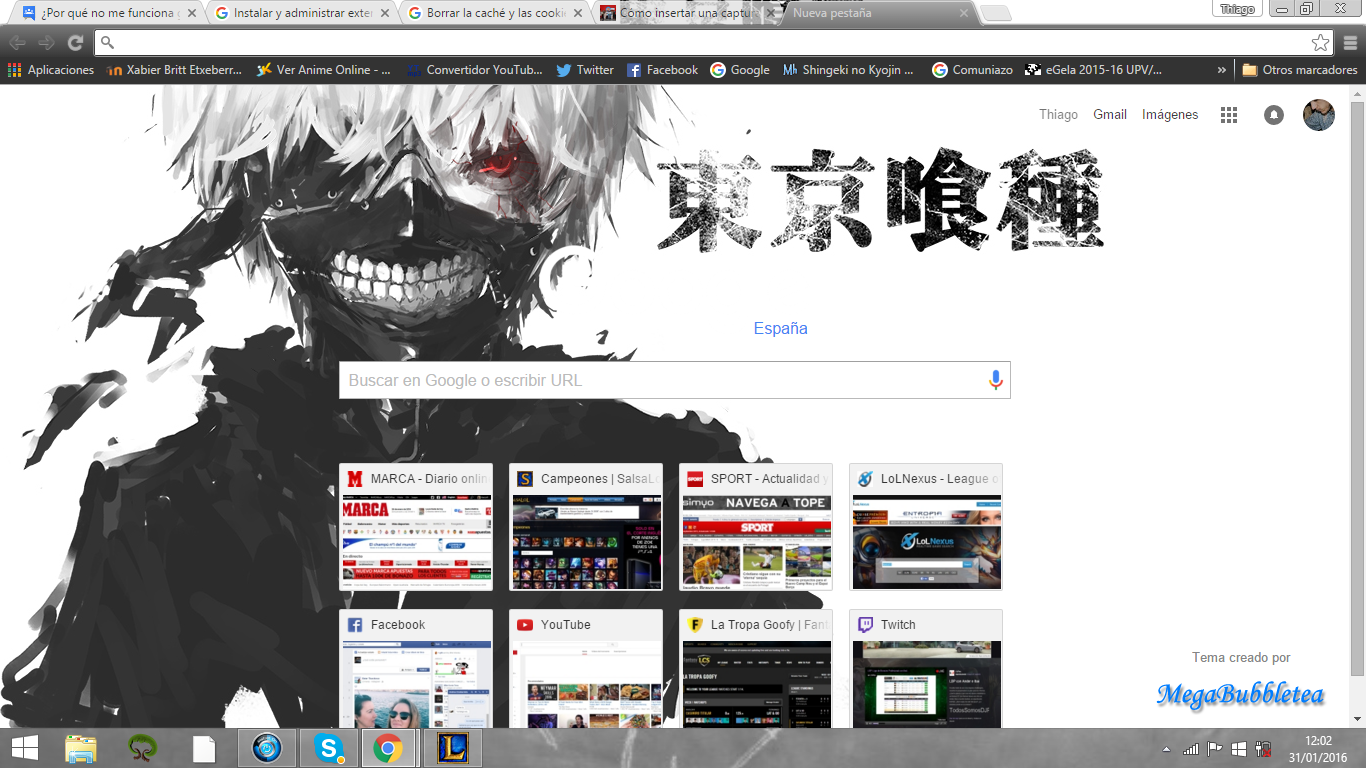Switch to Skype in the taskbar
This screenshot has height=768, width=1366.
(x=328, y=748)
